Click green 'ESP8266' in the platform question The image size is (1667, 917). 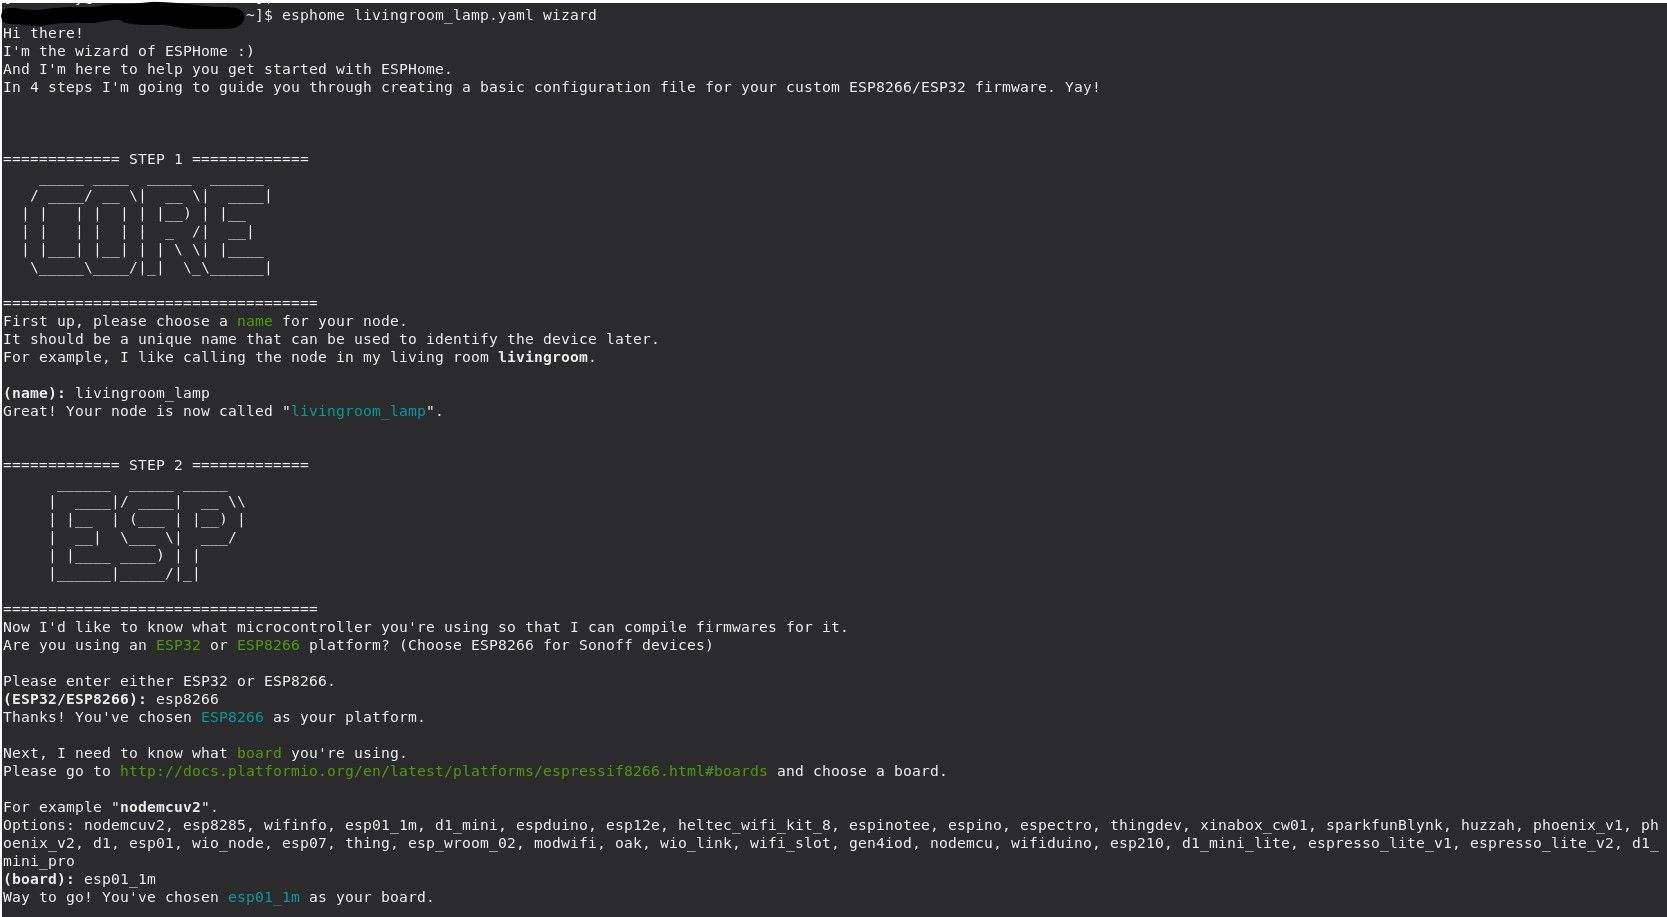point(268,645)
